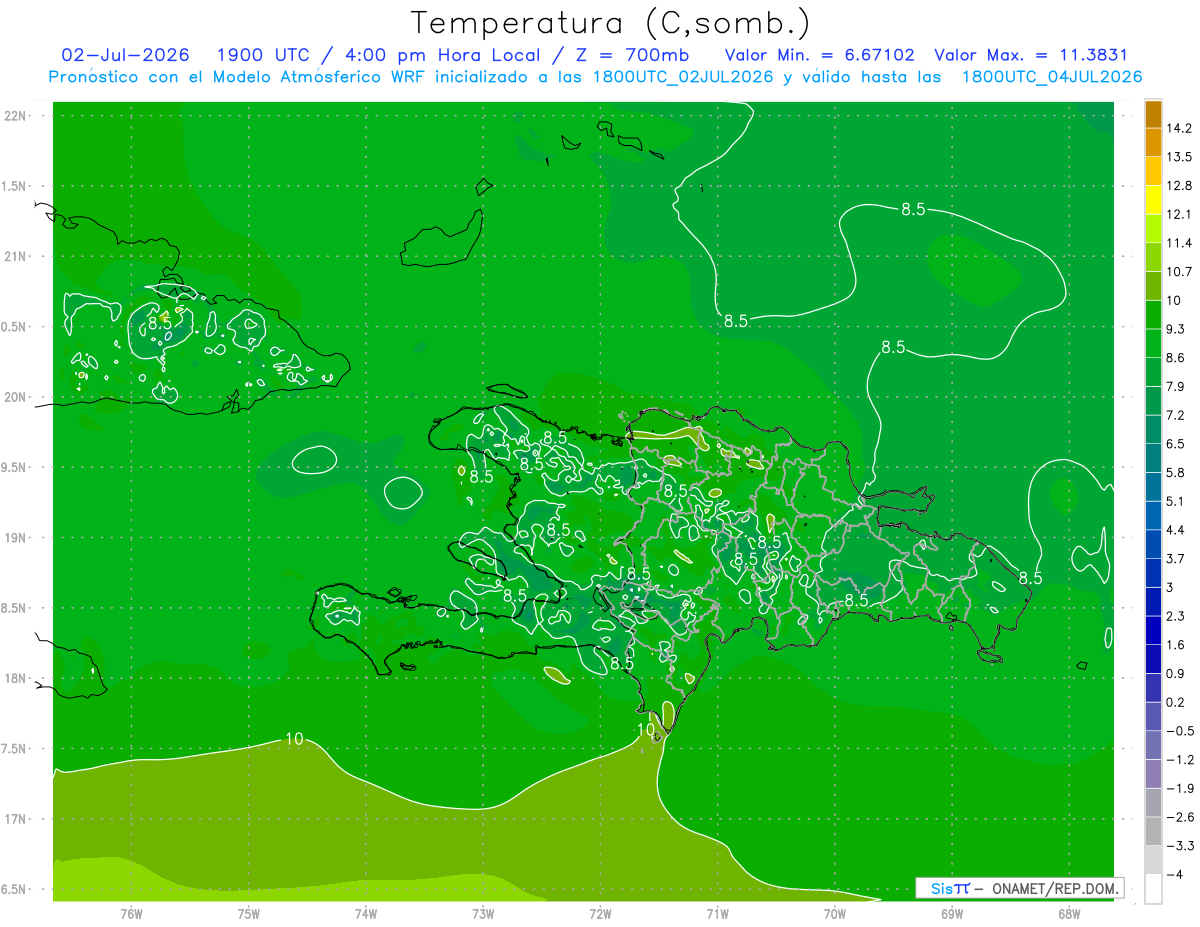The image size is (1200, 927).
Task: Click the "1.5N" latitude axis label
Action: coord(15,186)
